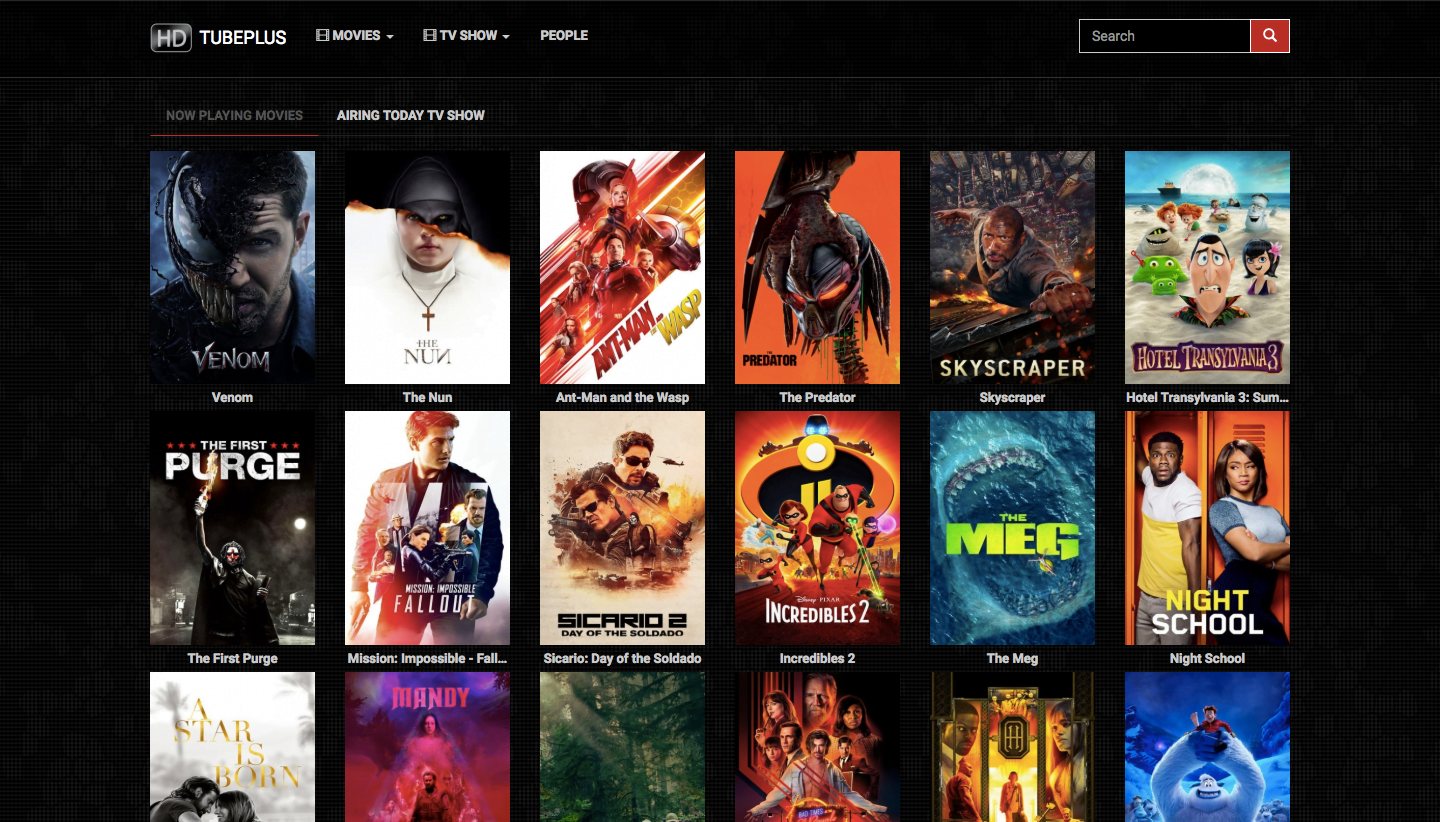Click the red search magnifier button
The height and width of the screenshot is (822, 1440).
pyautogui.click(x=1270, y=36)
